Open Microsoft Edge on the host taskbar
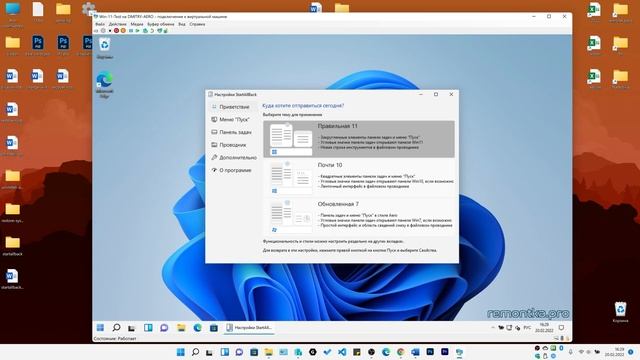This screenshot has width=640, height=360. click(x=386, y=352)
